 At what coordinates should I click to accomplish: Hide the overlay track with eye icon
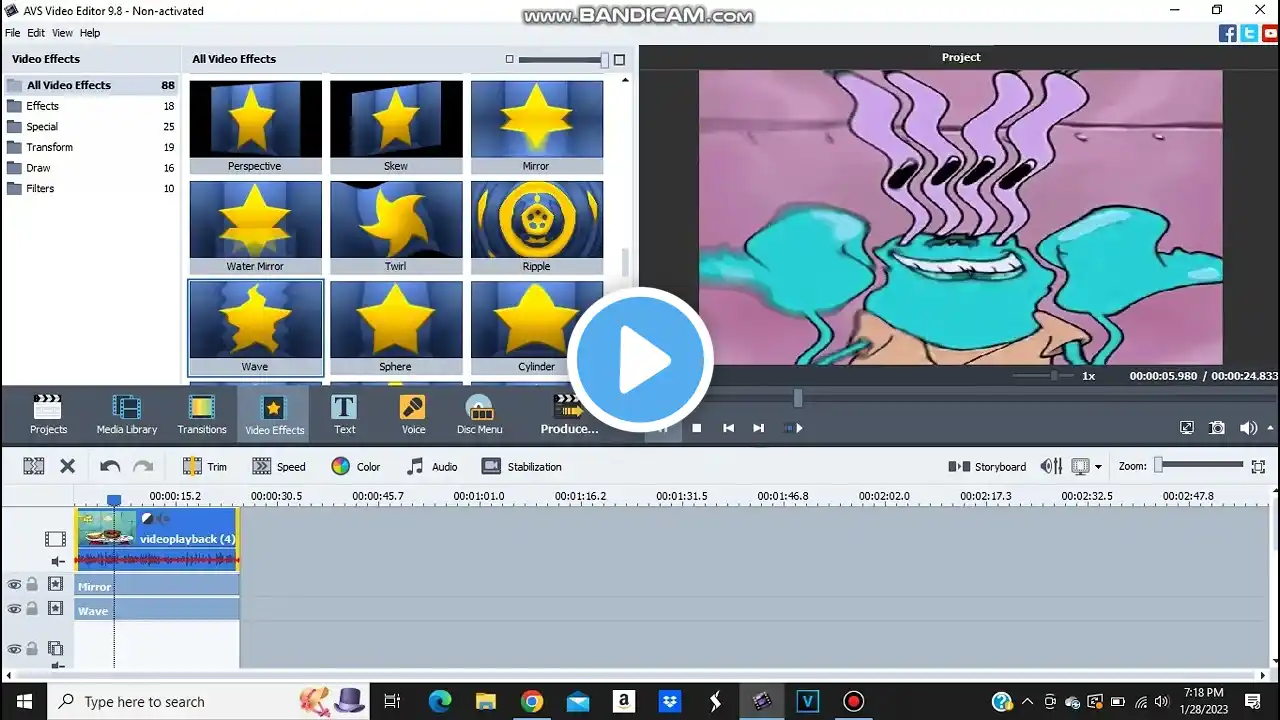click(x=14, y=649)
